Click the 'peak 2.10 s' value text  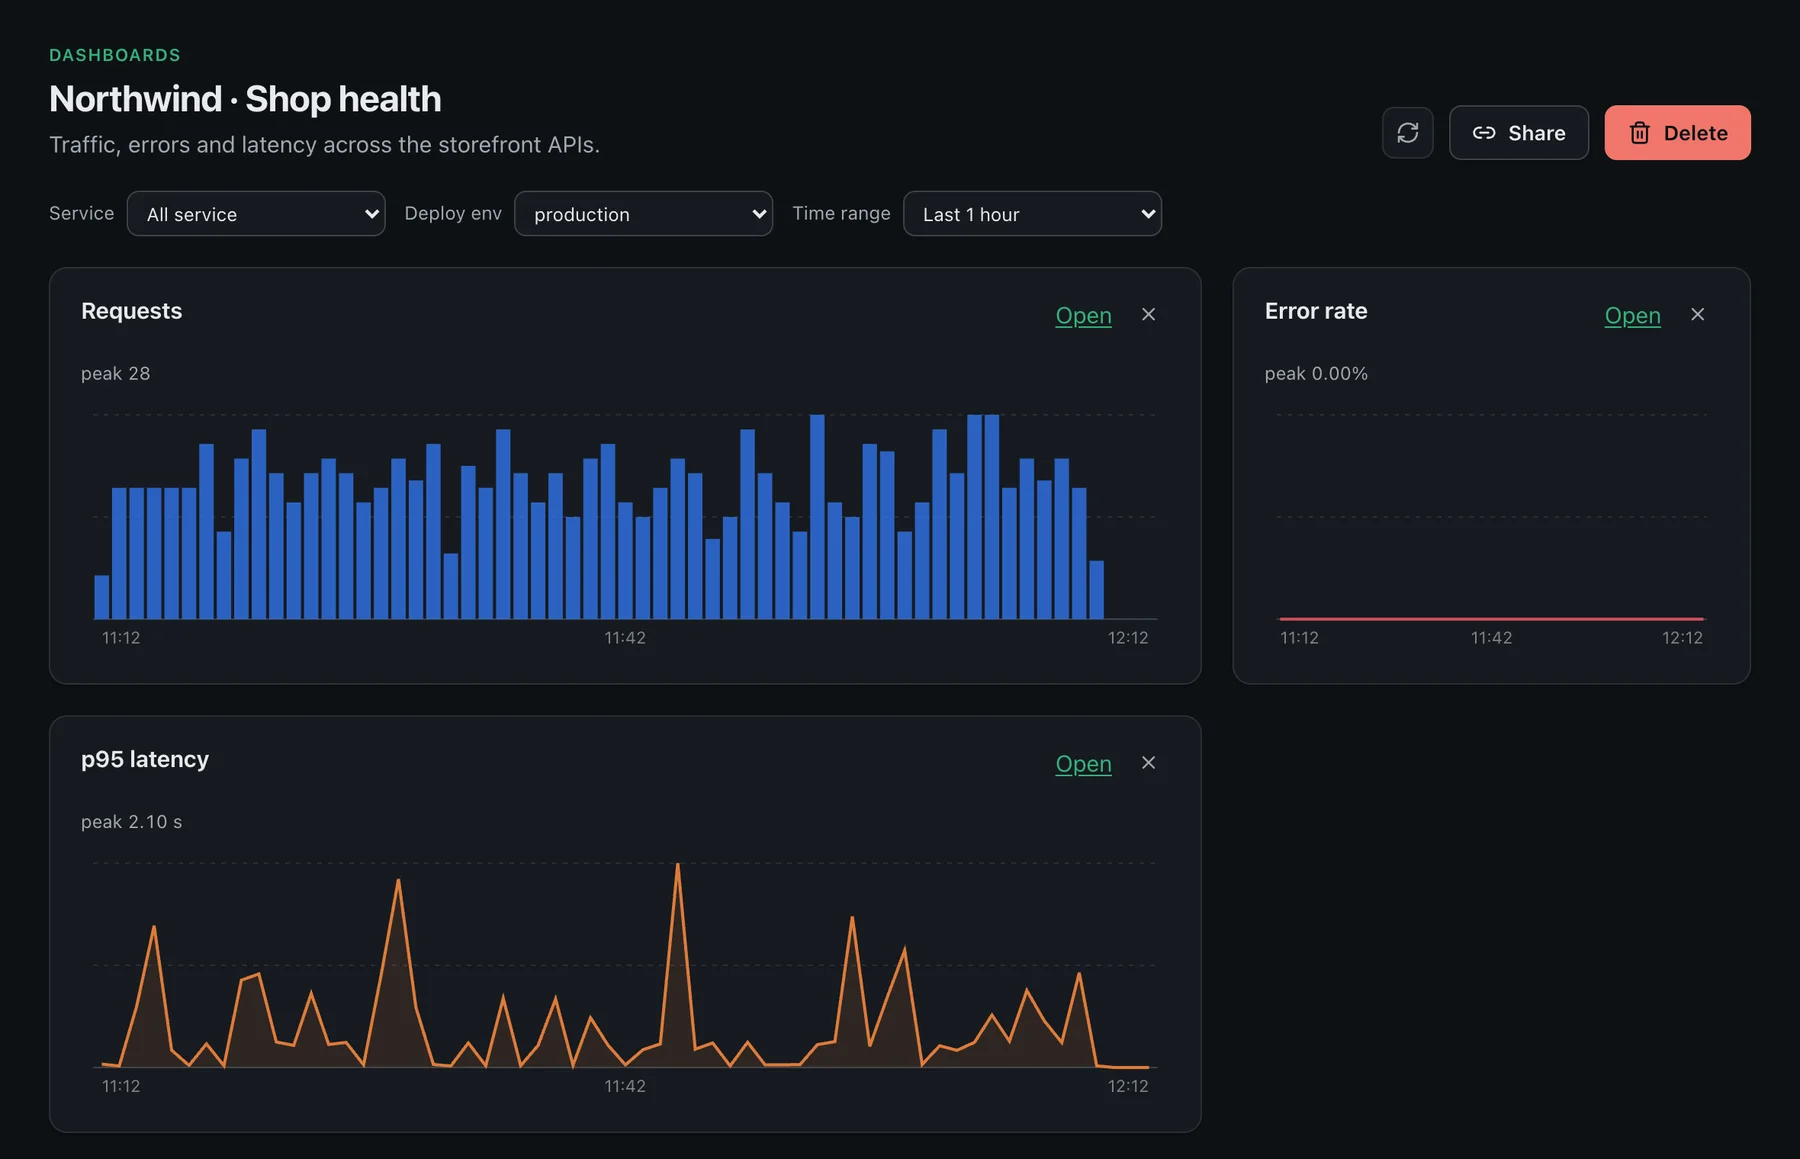coord(131,822)
